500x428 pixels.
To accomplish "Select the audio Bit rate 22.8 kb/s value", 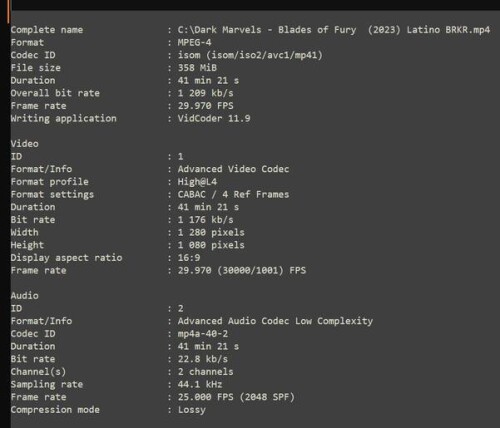I will tap(203, 359).
